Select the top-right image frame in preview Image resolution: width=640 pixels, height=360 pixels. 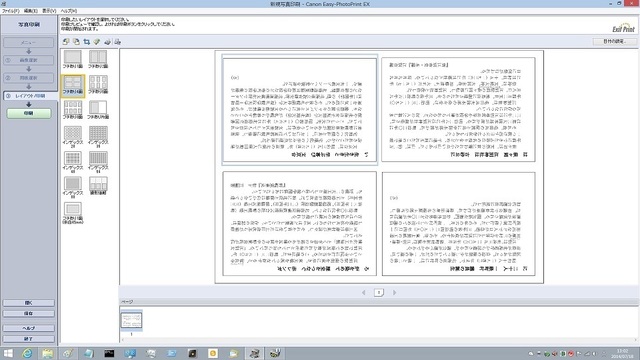click(x=458, y=109)
